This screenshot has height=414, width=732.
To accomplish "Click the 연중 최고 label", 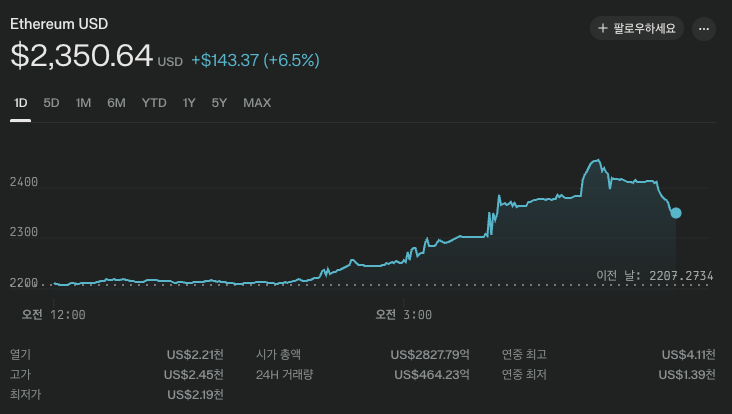I will point(524,355).
